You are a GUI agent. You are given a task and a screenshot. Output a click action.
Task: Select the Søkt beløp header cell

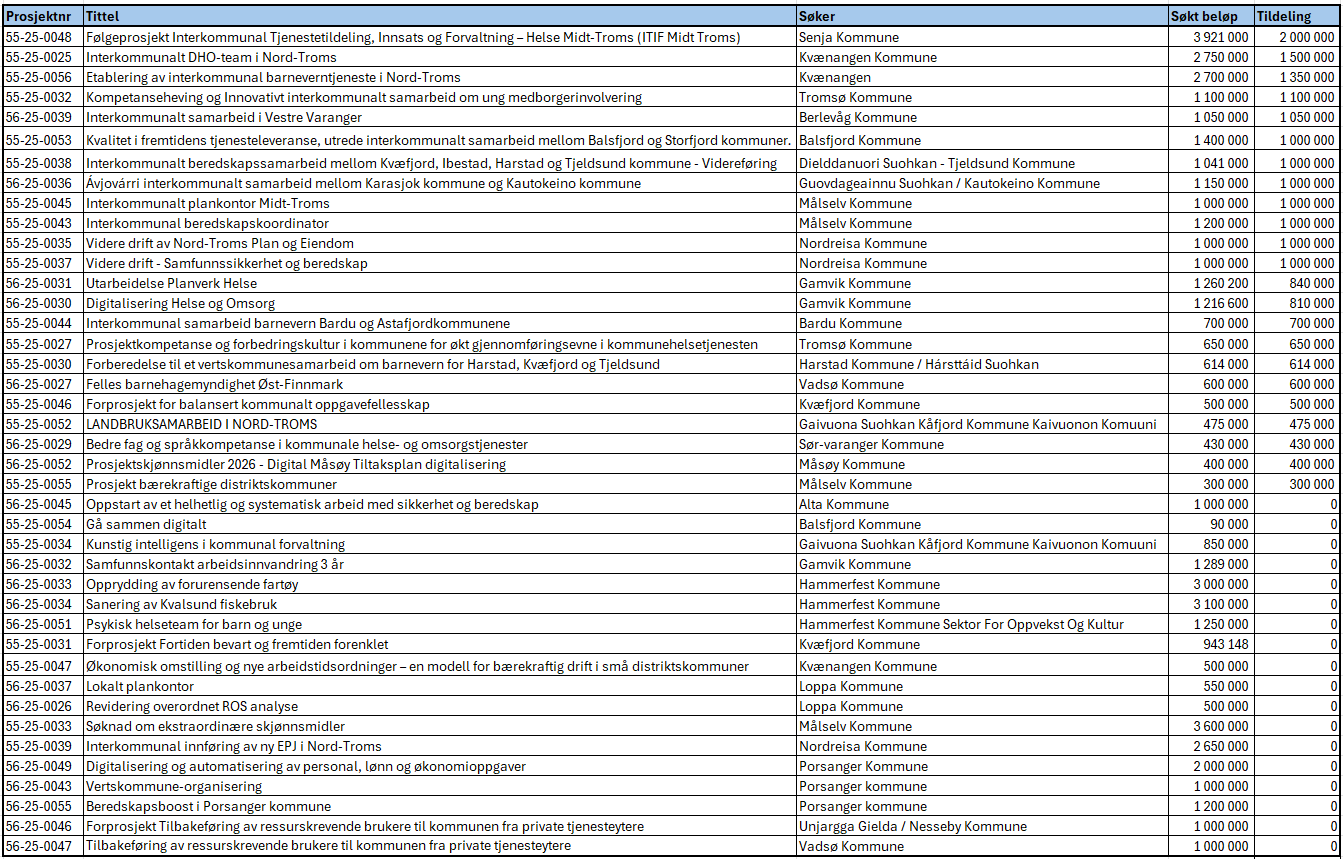(x=1209, y=17)
